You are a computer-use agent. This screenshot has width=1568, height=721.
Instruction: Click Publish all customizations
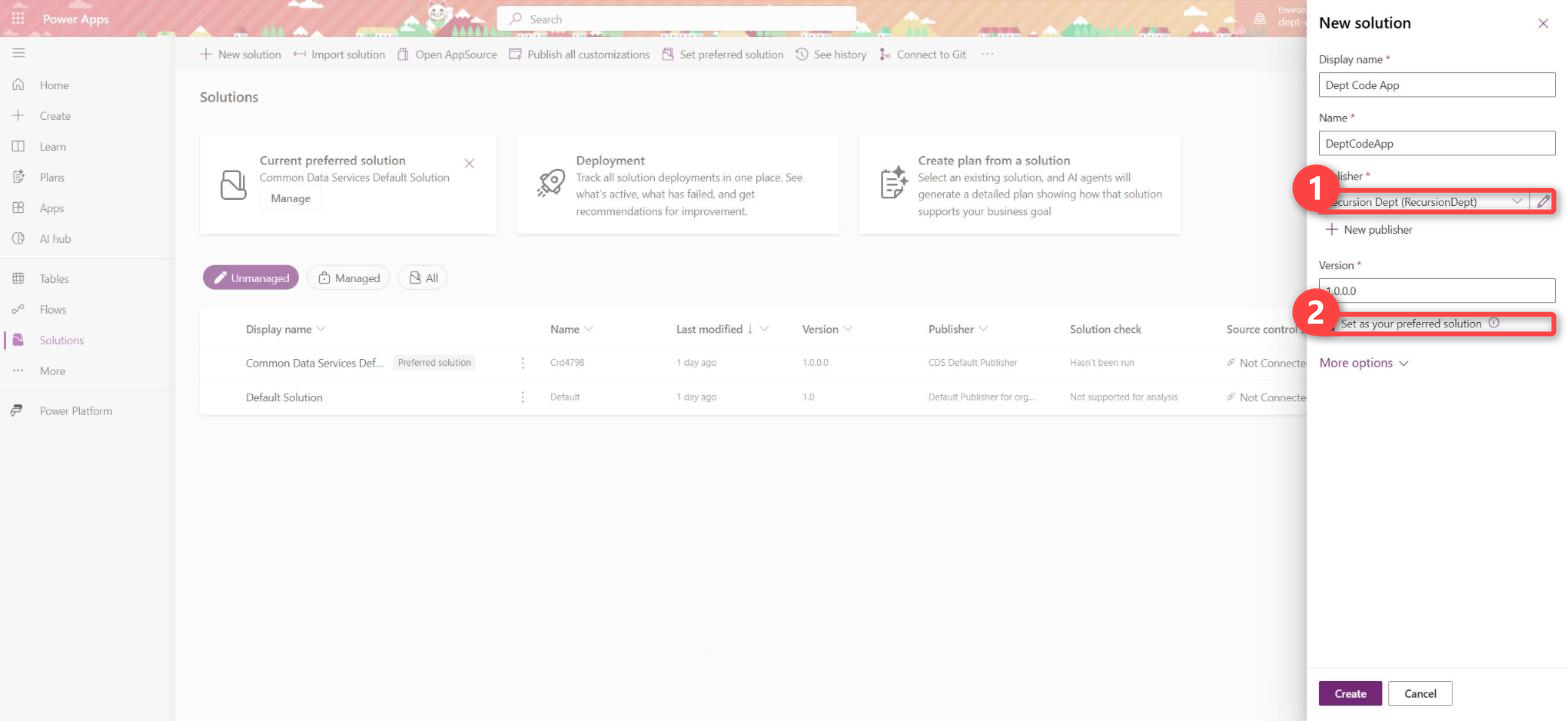[579, 55]
